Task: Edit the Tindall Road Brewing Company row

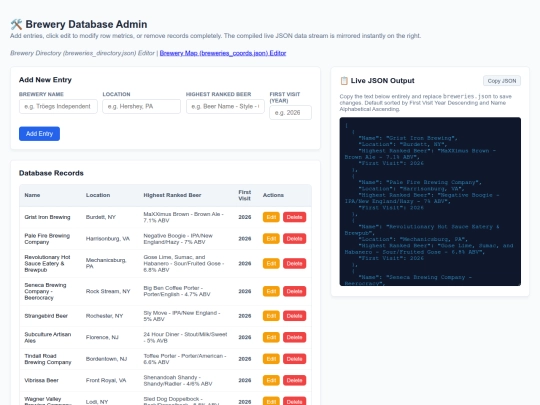Action: [271, 359]
